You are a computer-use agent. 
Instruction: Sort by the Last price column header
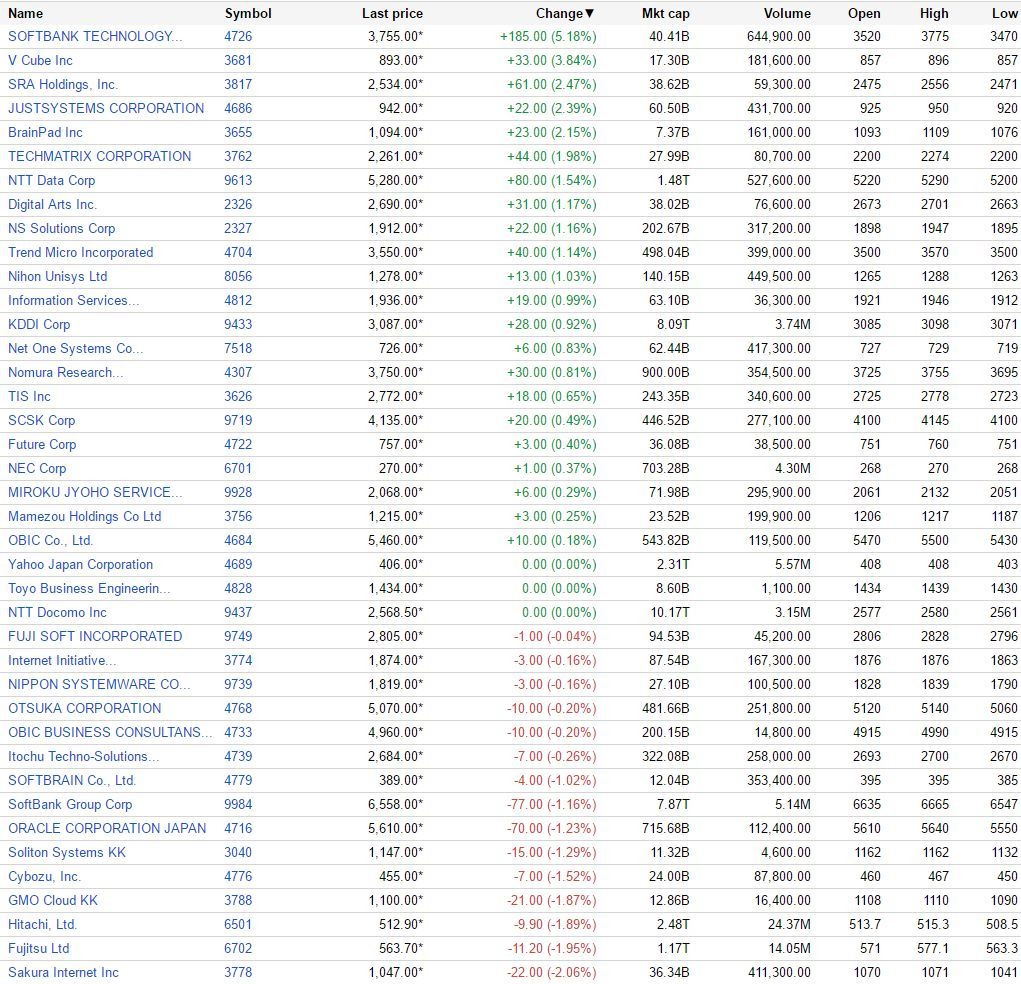pyautogui.click(x=392, y=13)
